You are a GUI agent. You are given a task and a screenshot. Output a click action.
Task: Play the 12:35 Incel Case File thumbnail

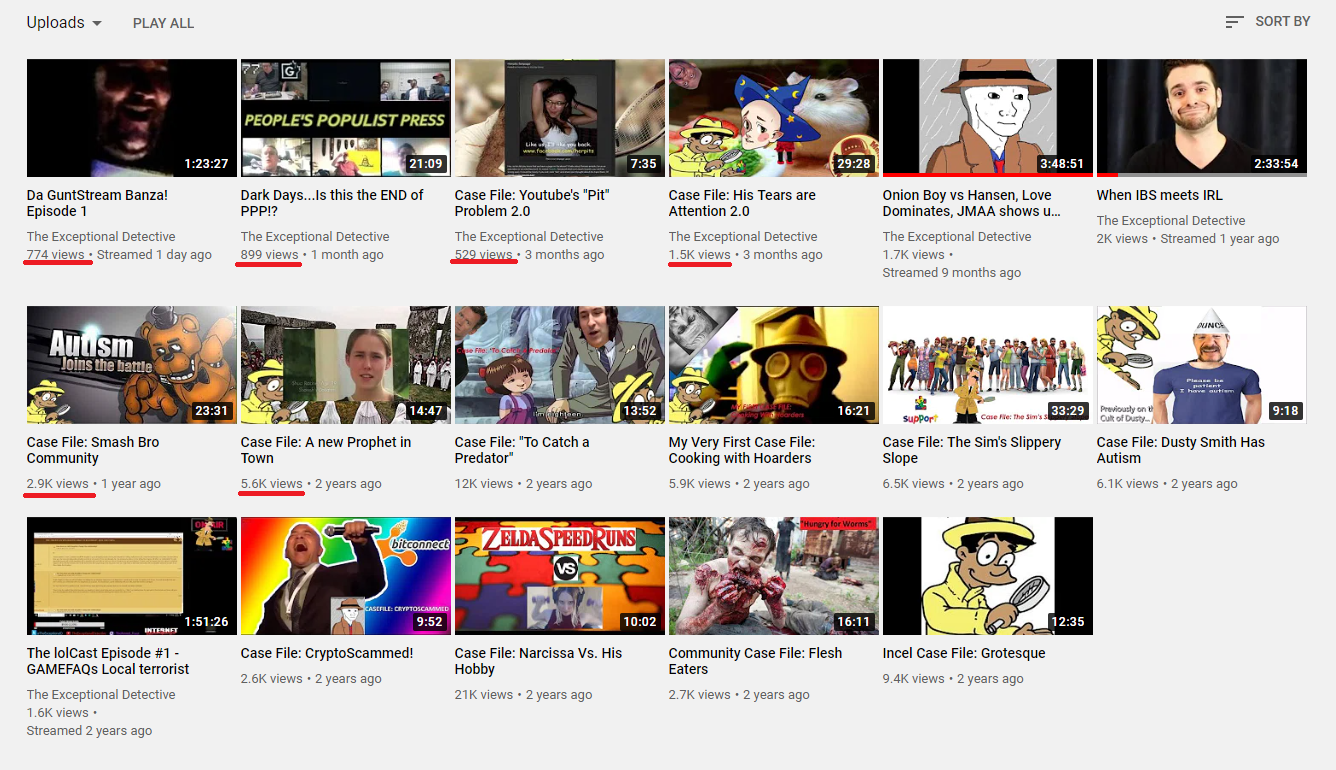coord(988,576)
